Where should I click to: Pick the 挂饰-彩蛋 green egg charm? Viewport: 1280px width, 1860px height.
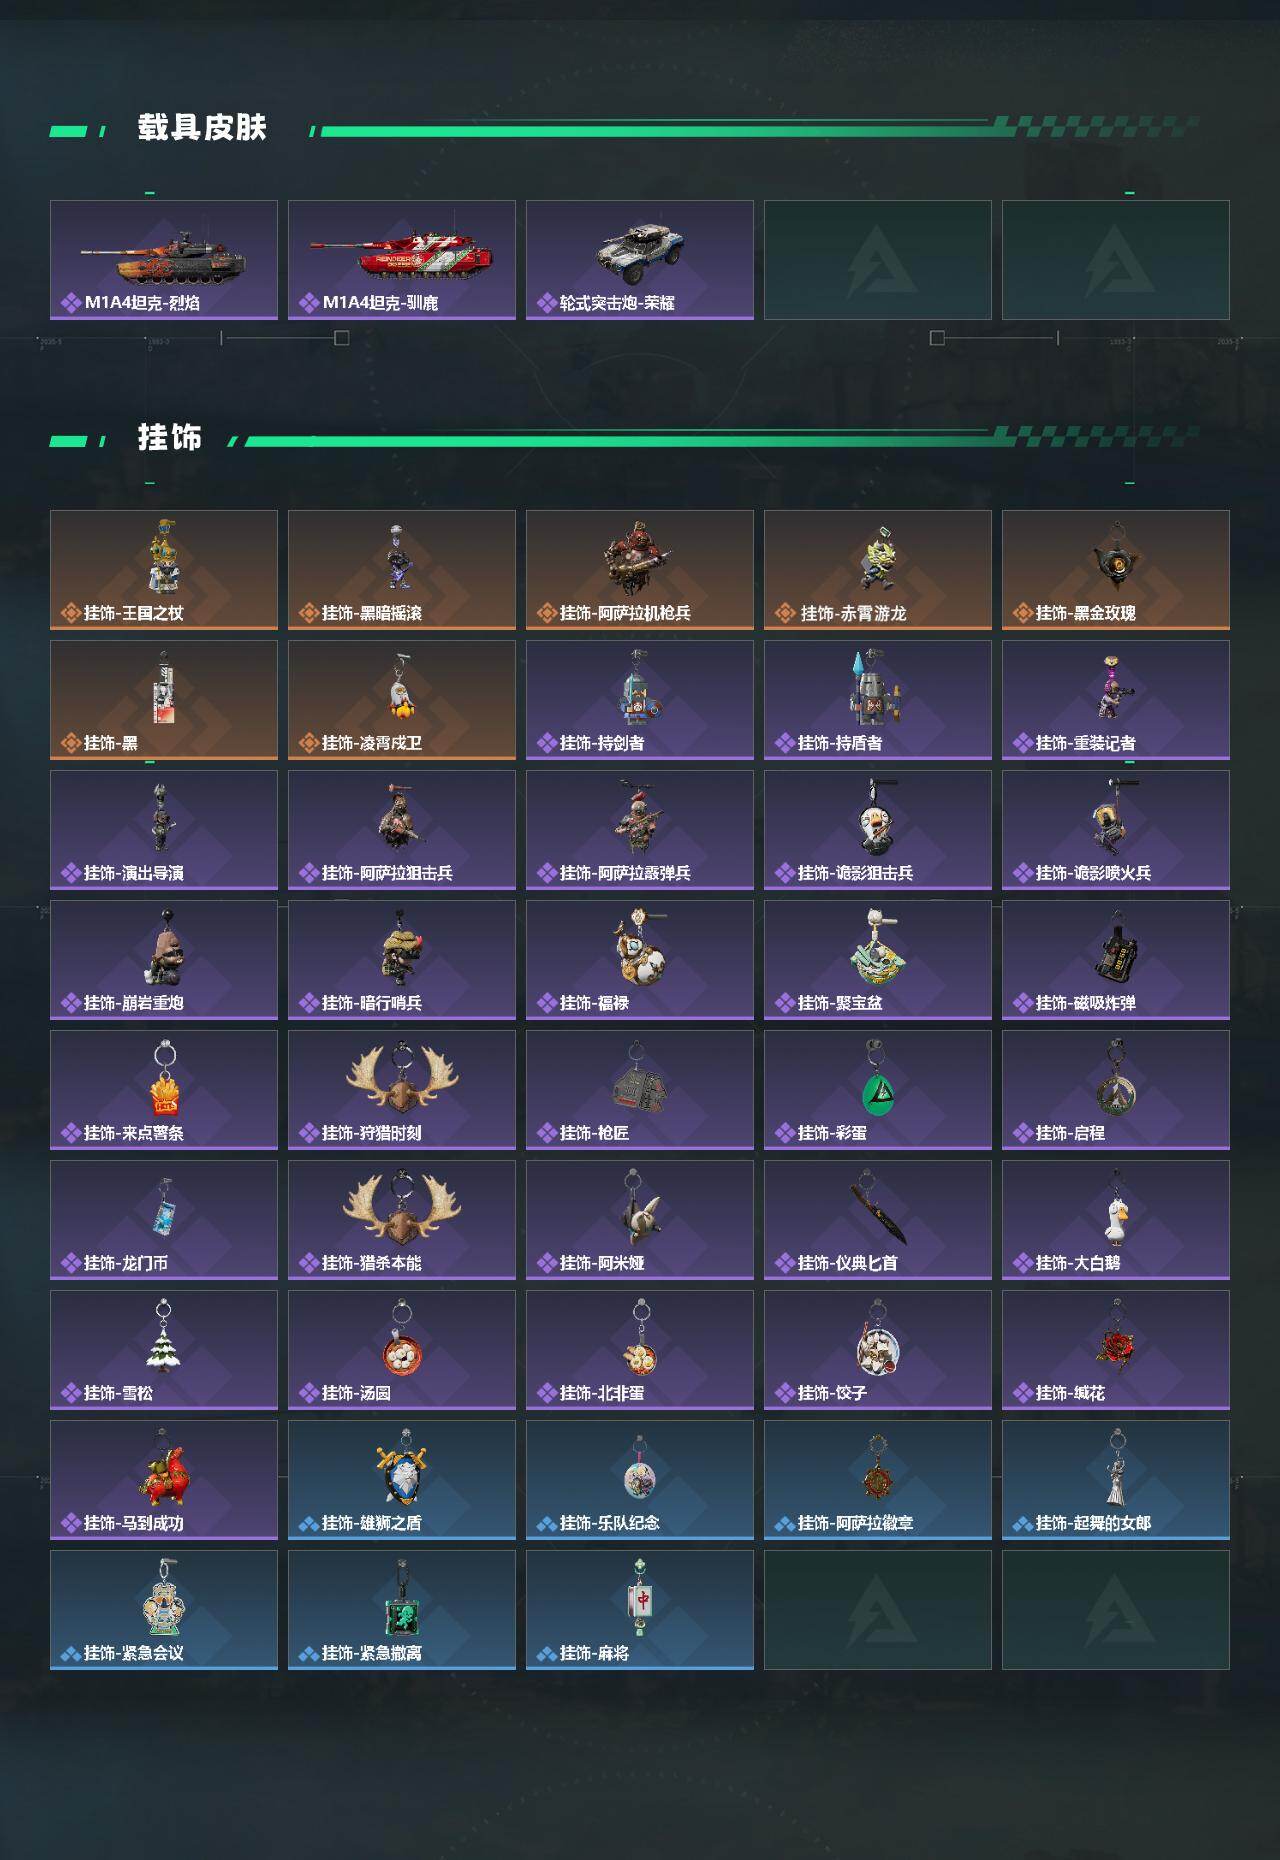[878, 1090]
